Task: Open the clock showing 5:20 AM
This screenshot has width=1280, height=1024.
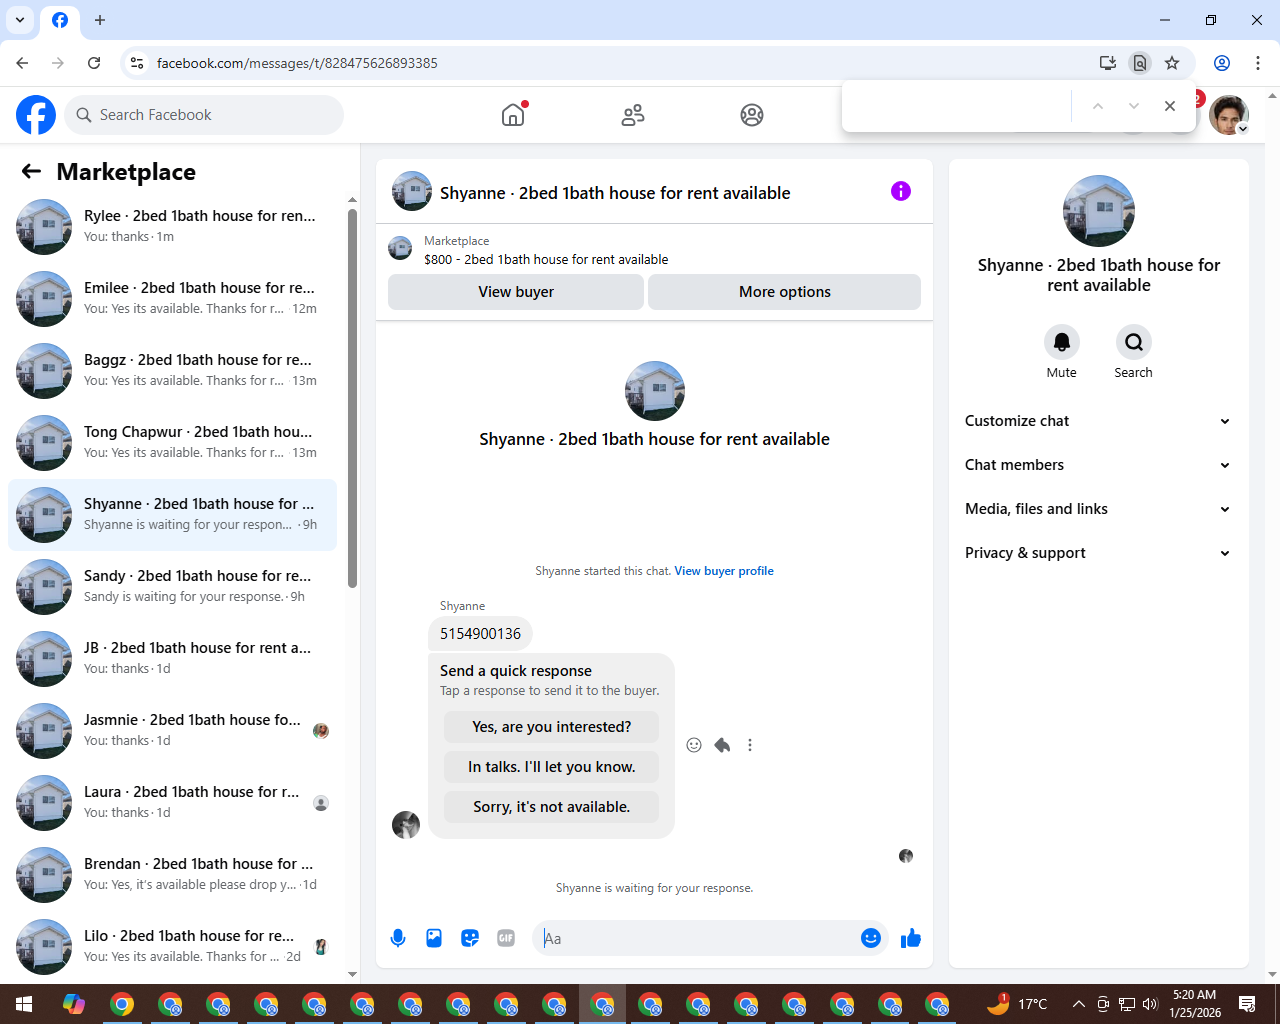Action: (1195, 1004)
